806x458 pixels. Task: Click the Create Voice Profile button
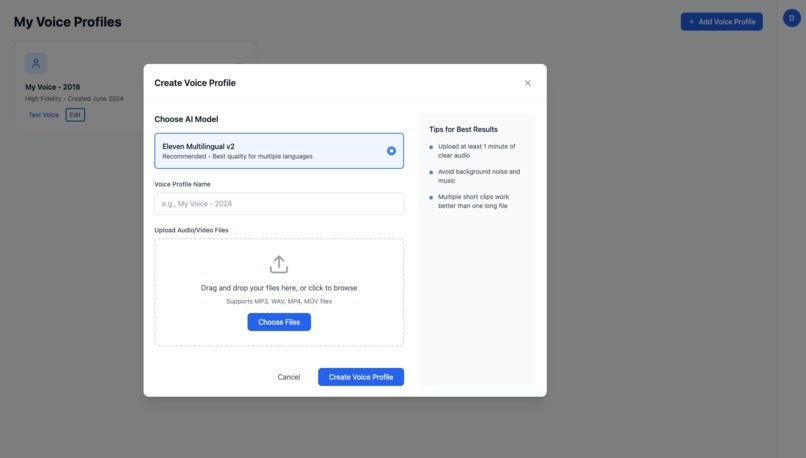pyautogui.click(x=361, y=377)
